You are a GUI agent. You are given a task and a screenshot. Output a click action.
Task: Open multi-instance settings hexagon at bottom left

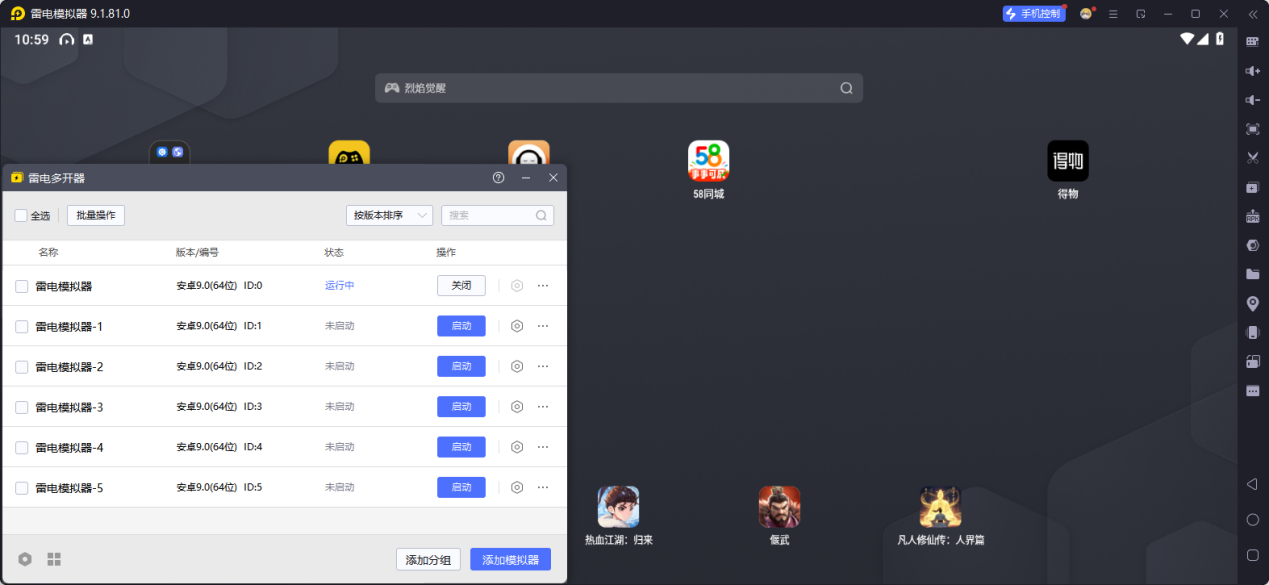[x=25, y=559]
